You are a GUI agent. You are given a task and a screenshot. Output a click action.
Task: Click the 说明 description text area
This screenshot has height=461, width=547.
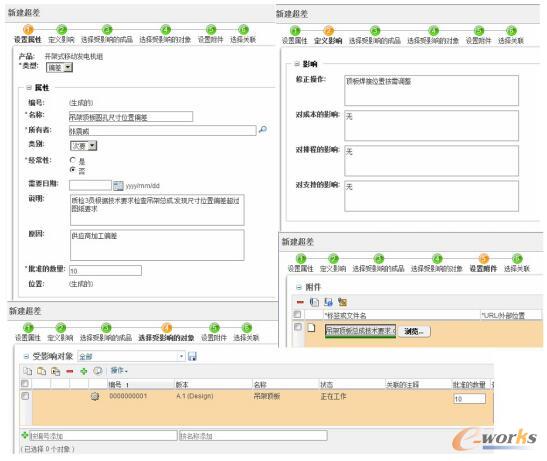point(157,210)
